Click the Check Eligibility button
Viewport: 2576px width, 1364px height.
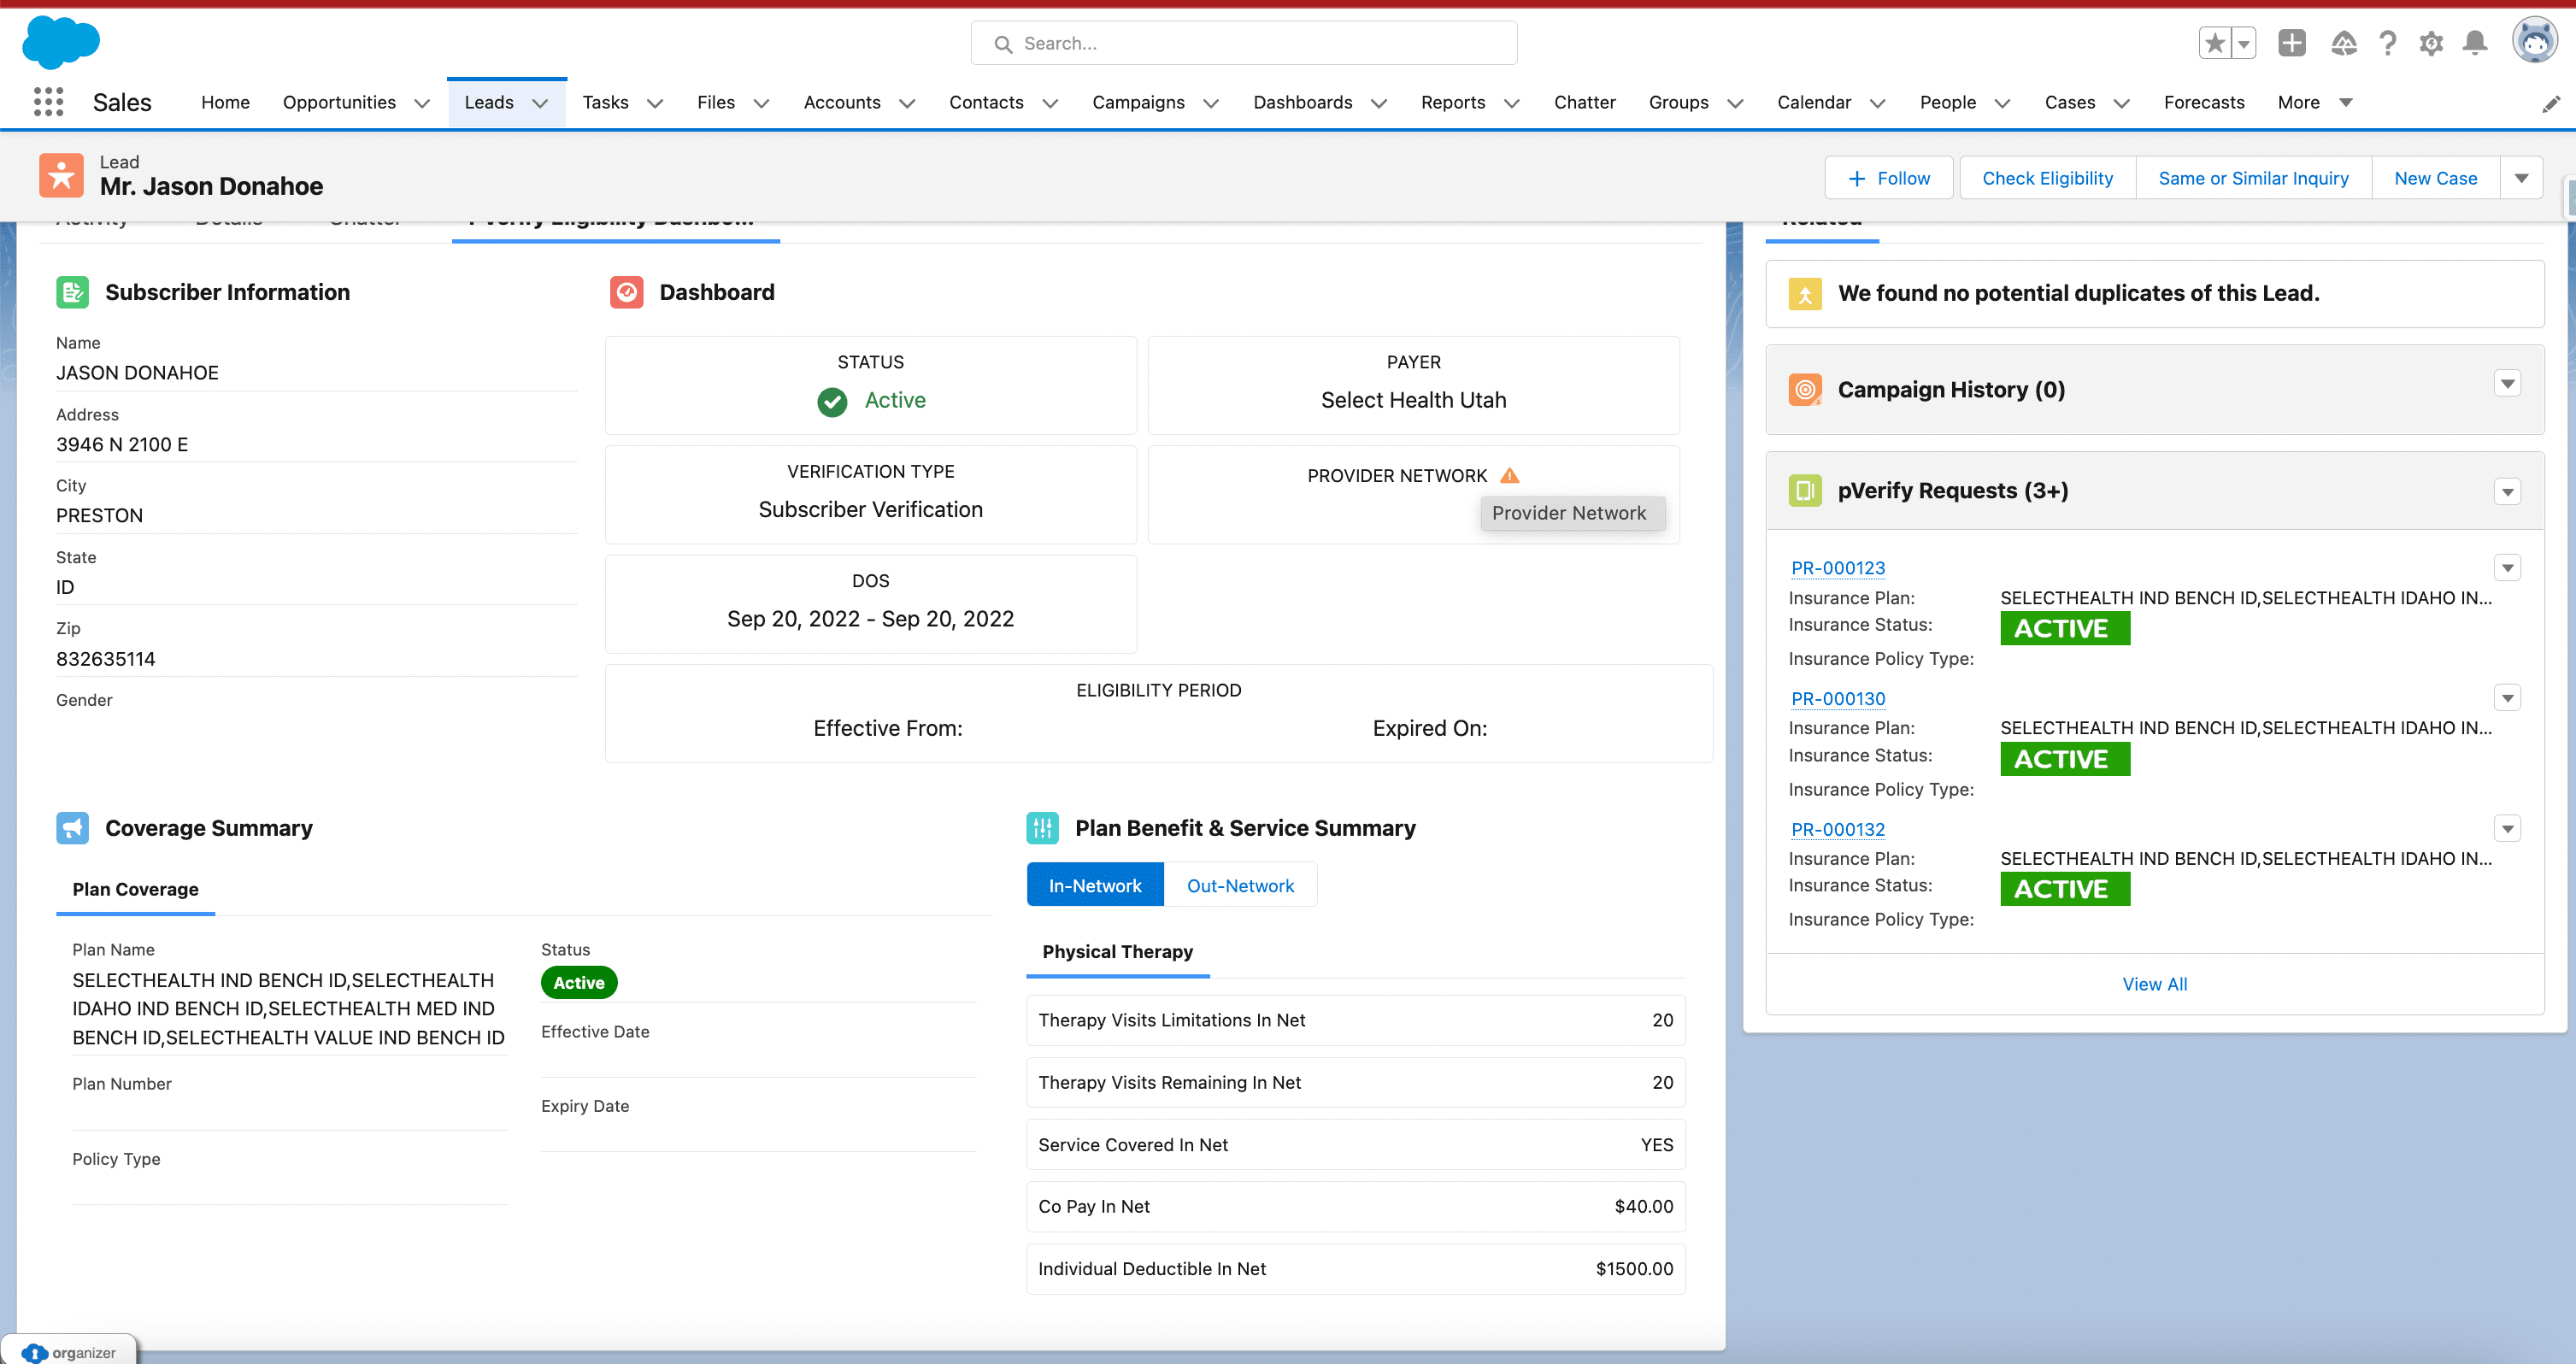[x=2047, y=178]
